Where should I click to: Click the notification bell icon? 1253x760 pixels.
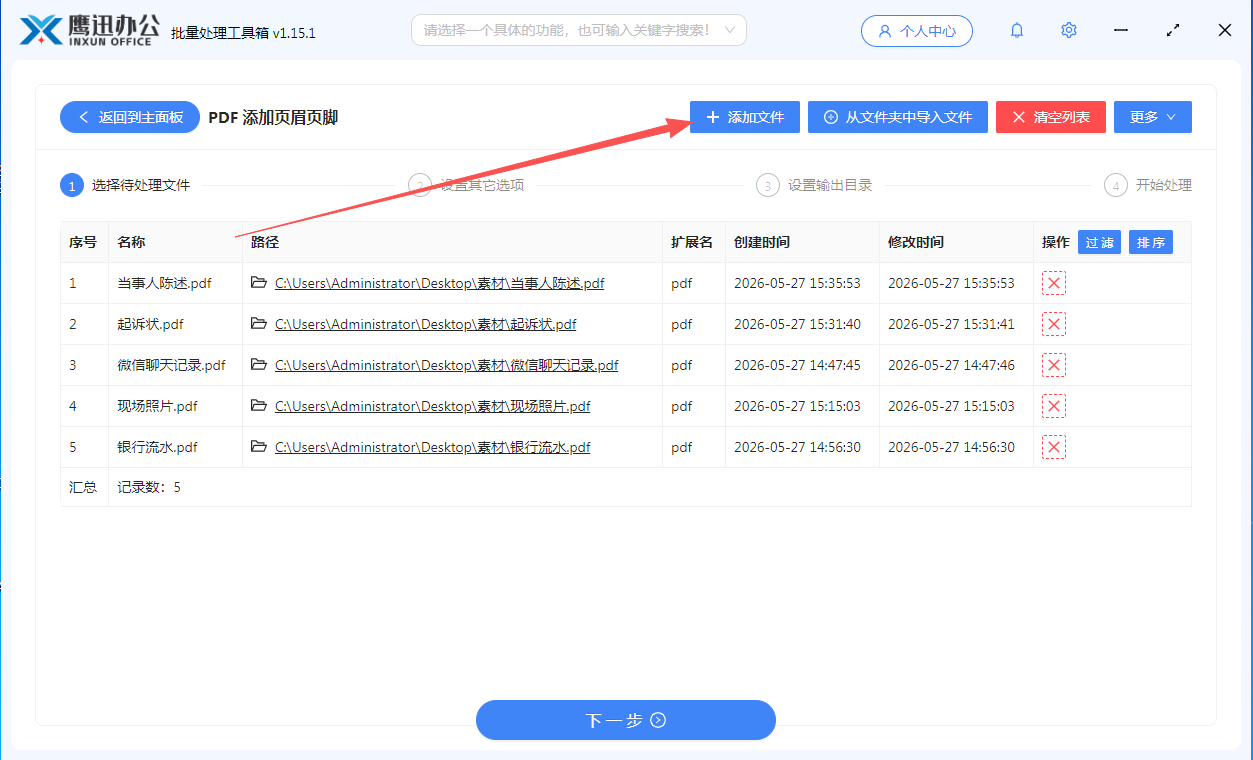click(x=1017, y=31)
